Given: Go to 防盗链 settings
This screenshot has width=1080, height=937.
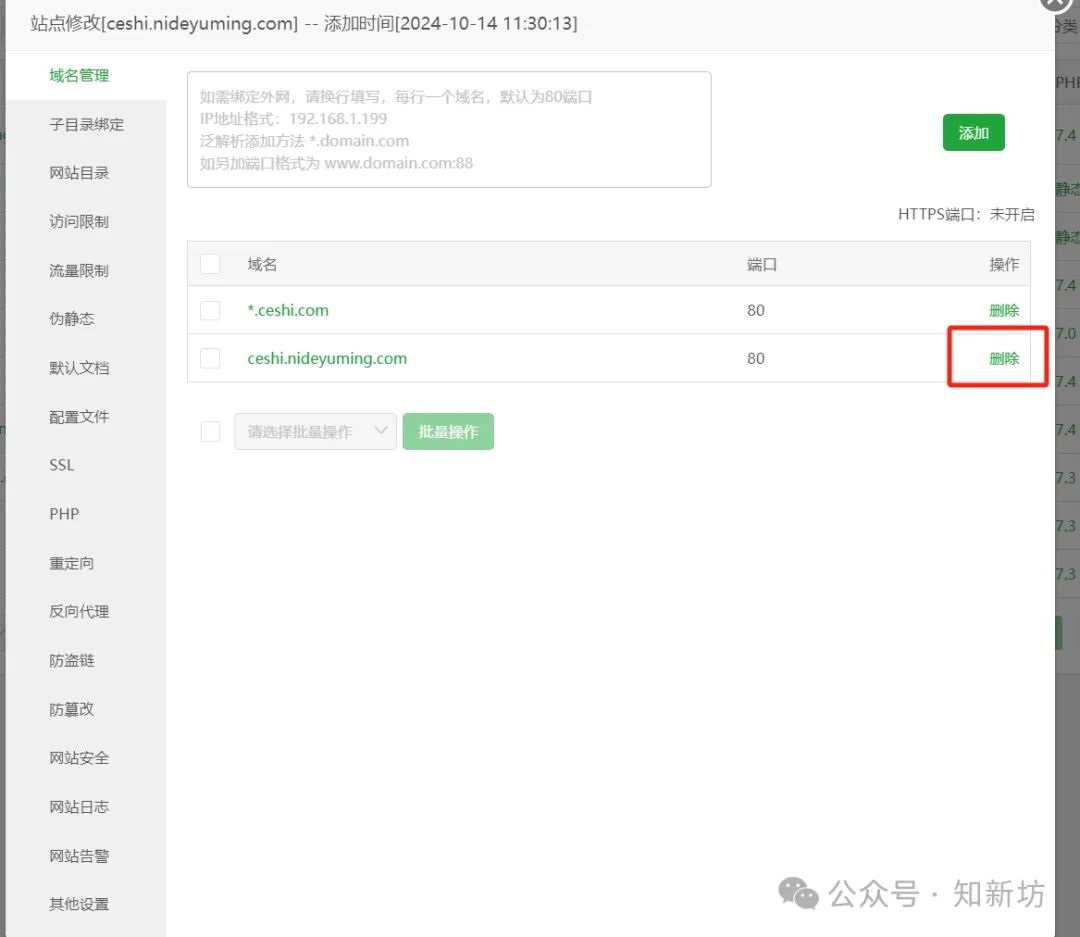Looking at the screenshot, I should click(71, 660).
